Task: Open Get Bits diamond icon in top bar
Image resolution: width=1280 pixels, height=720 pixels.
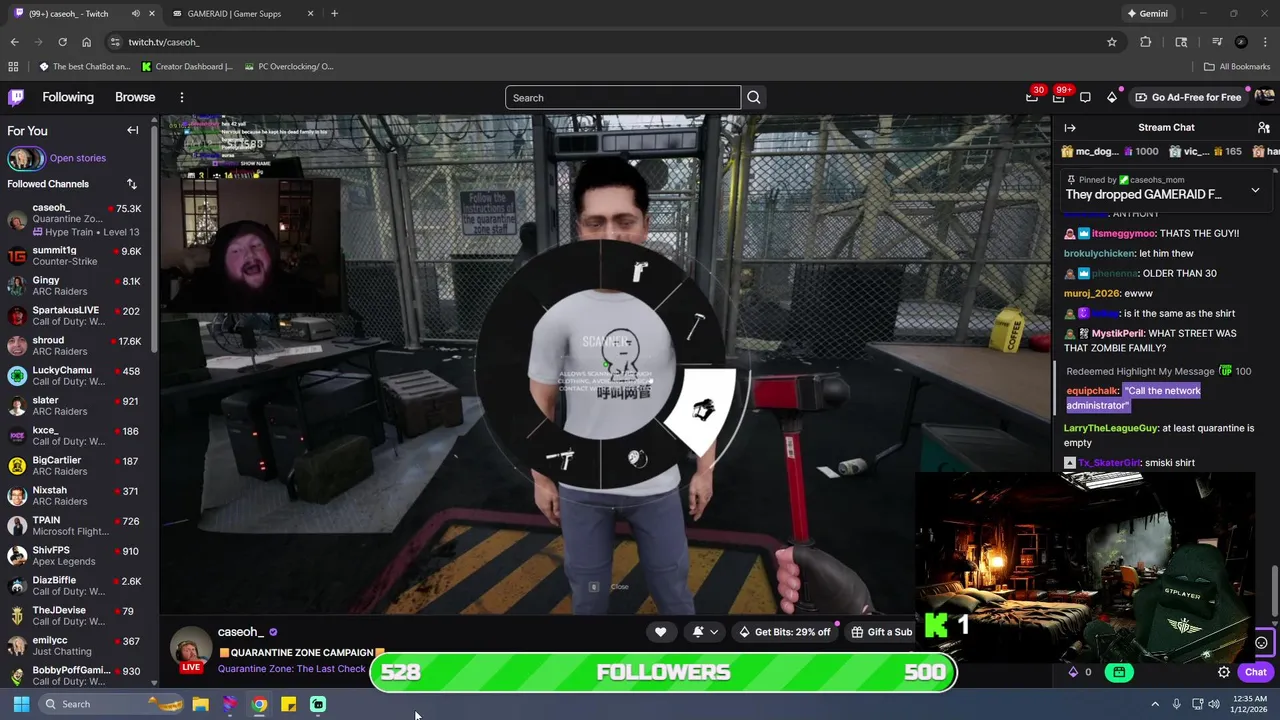Action: coord(1112,97)
